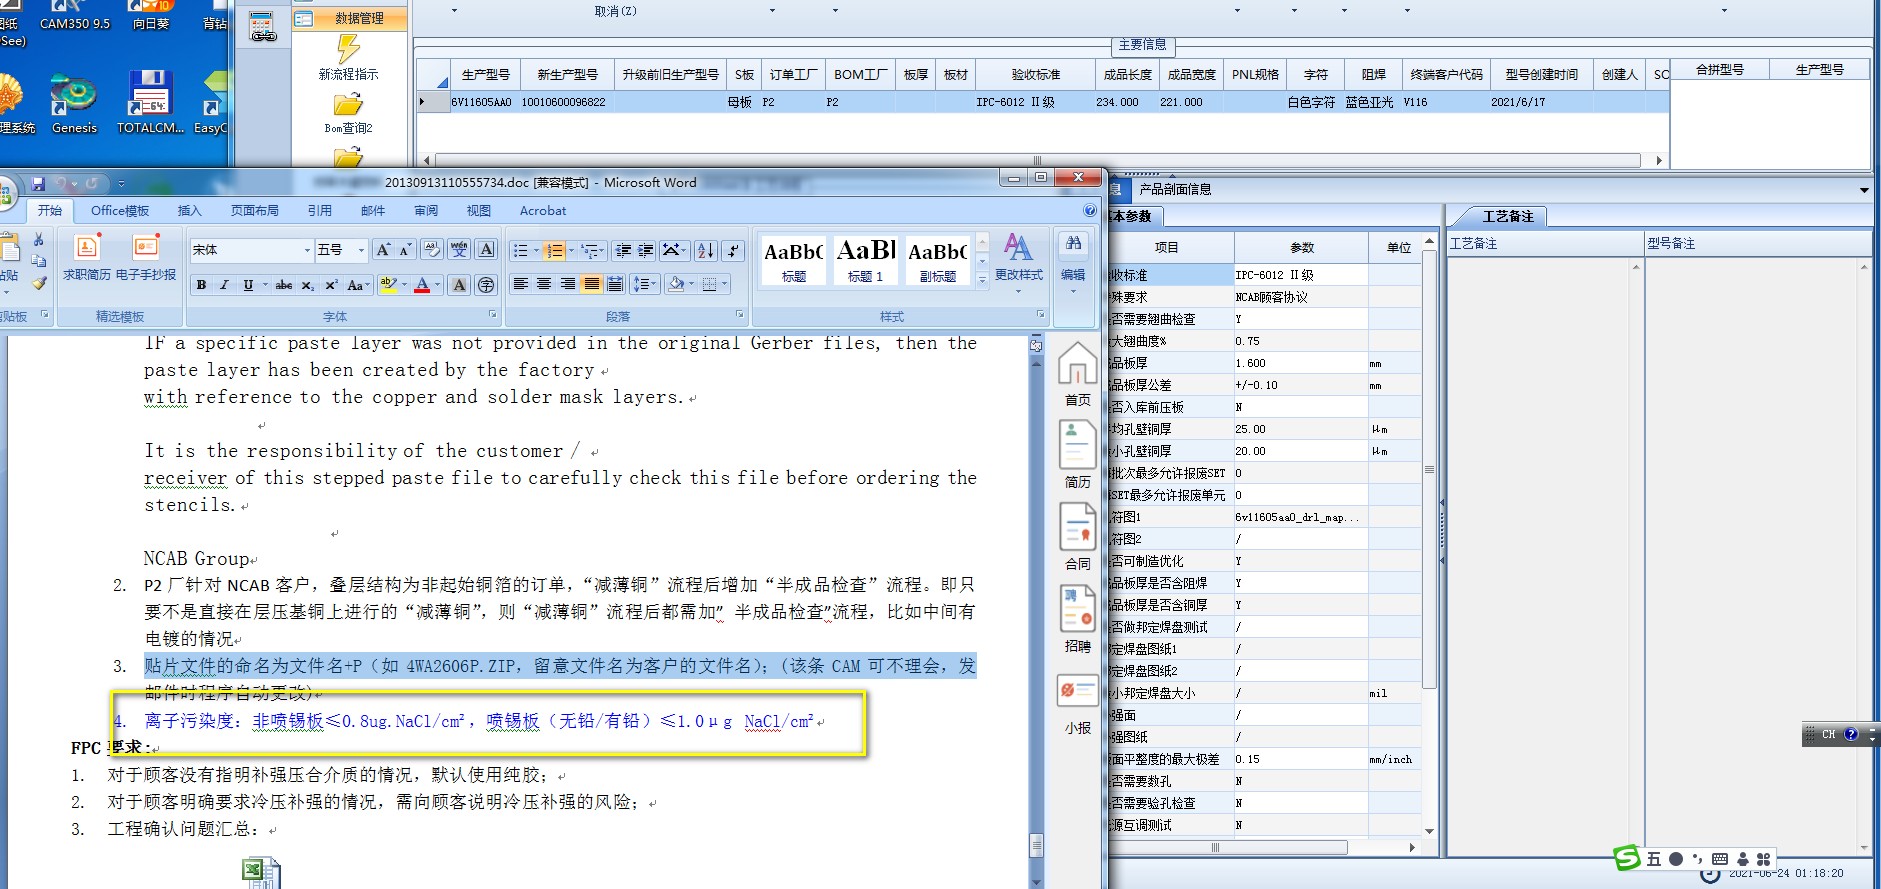Toggle left alignment
This screenshot has height=889, width=1881.
[520, 285]
